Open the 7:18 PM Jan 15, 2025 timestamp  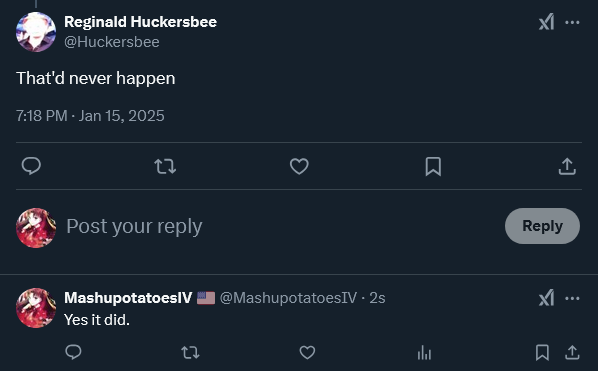click(x=90, y=116)
